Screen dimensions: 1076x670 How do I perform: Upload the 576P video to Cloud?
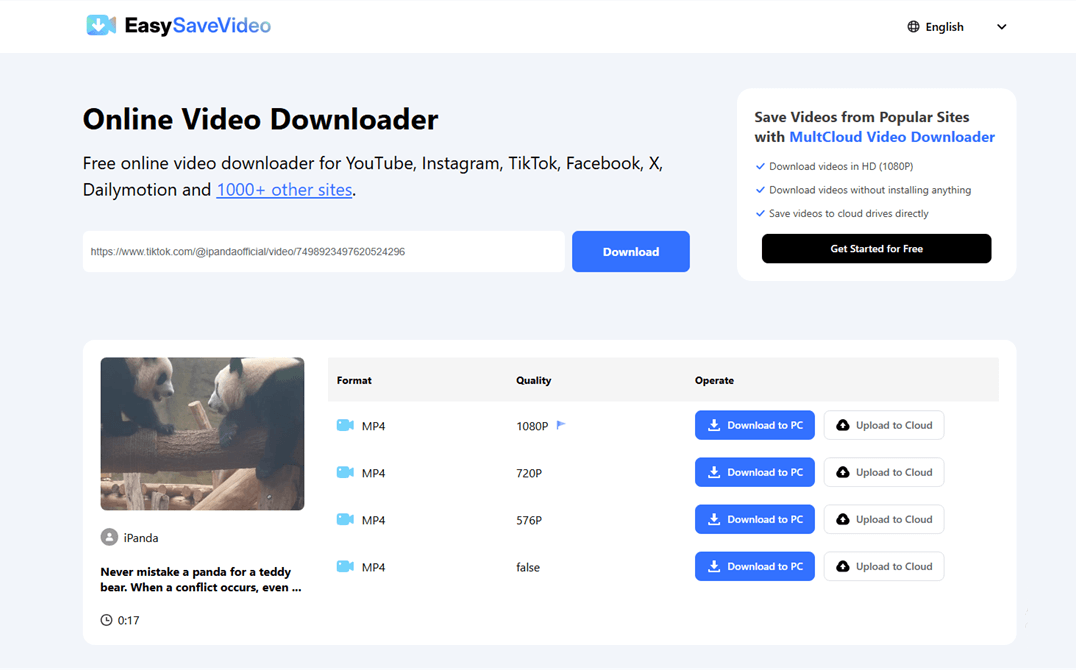coord(884,519)
